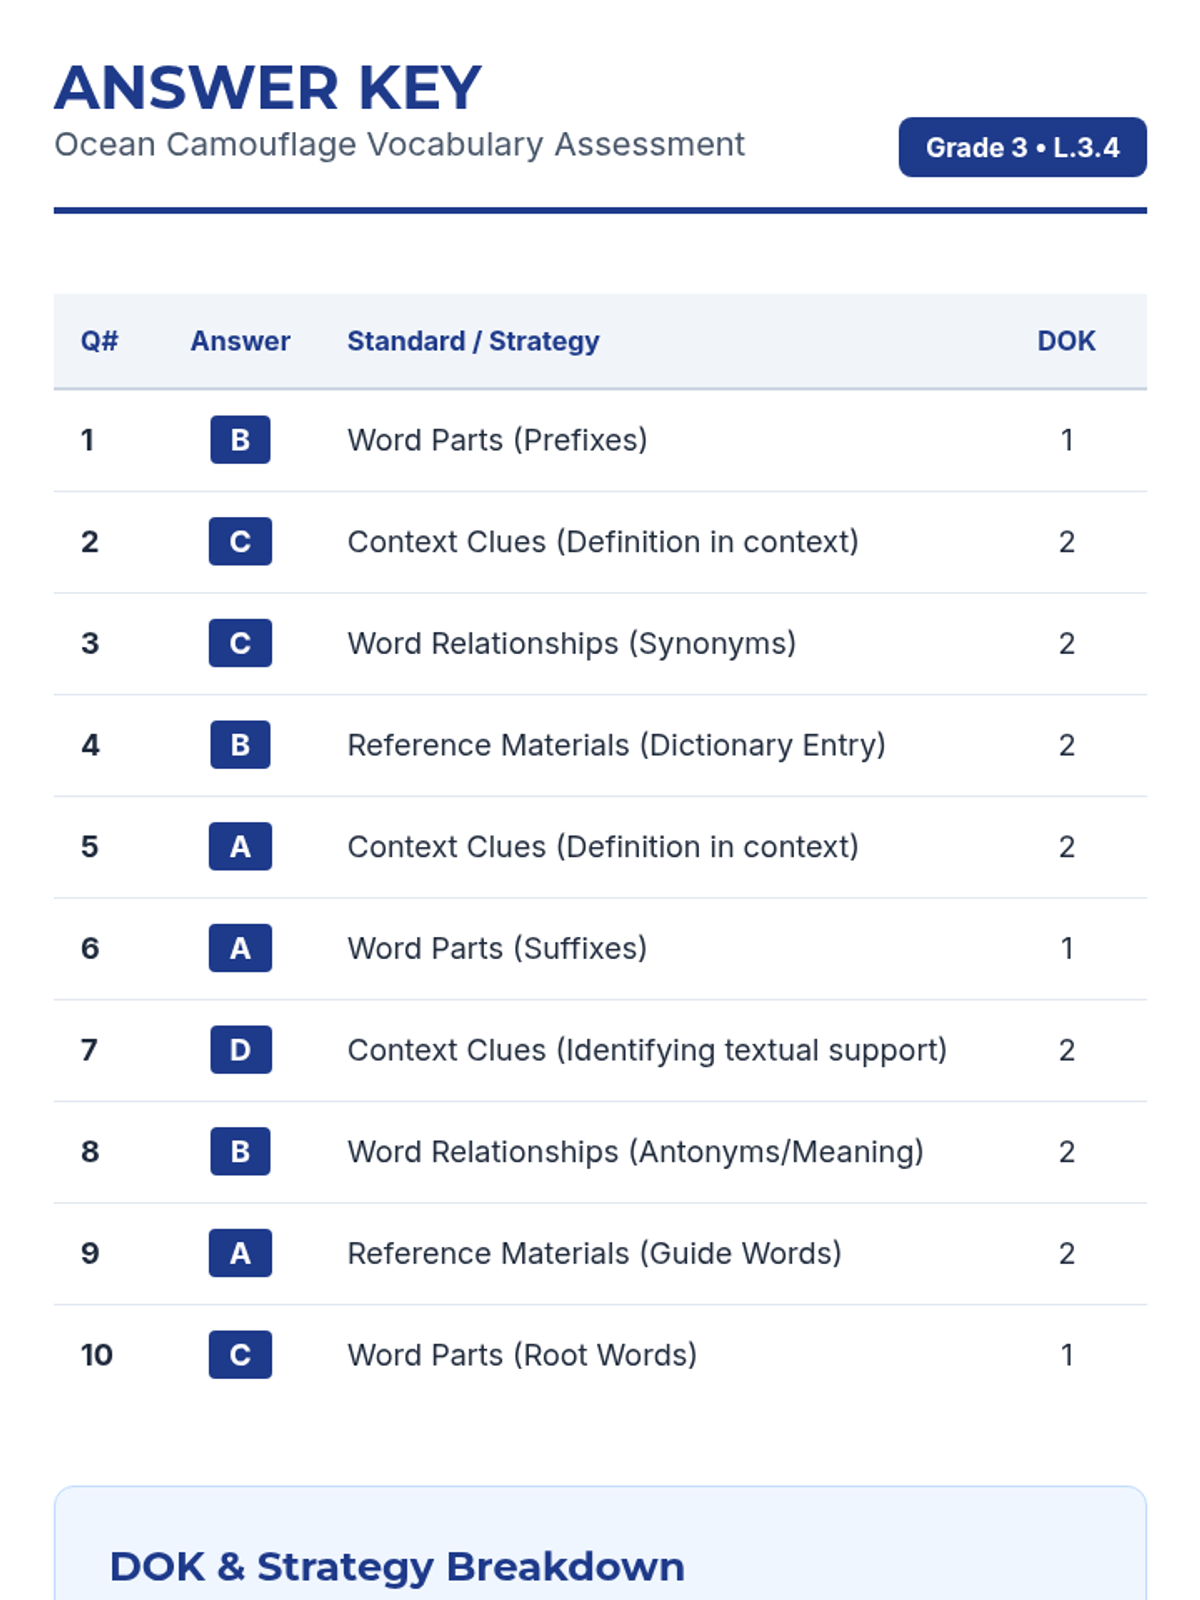Select the B badge in row 4
The image size is (1200, 1600).
240,745
